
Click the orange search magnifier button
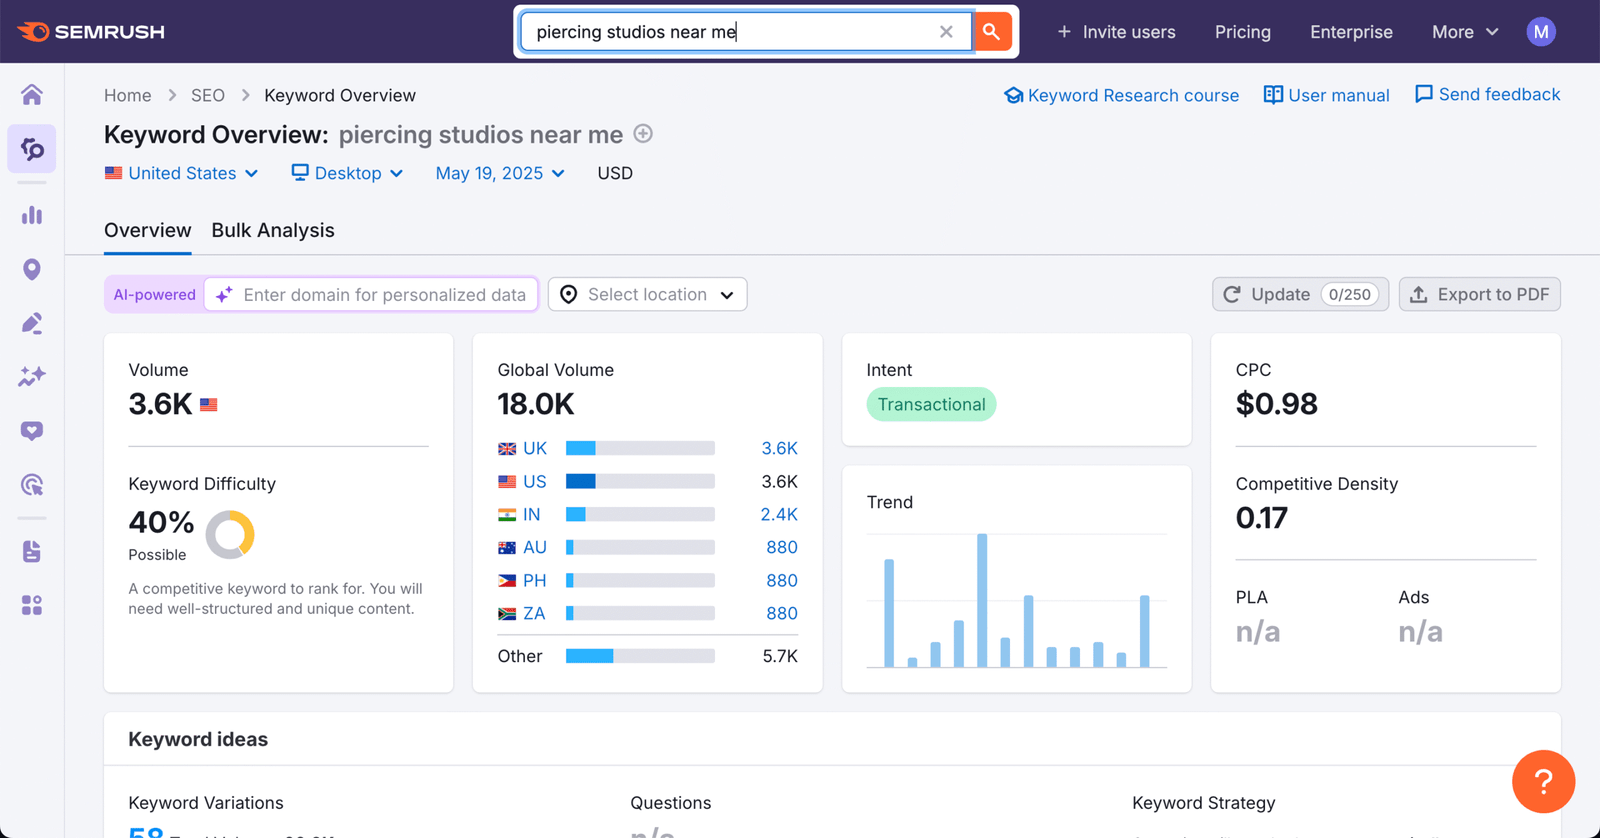tap(991, 32)
